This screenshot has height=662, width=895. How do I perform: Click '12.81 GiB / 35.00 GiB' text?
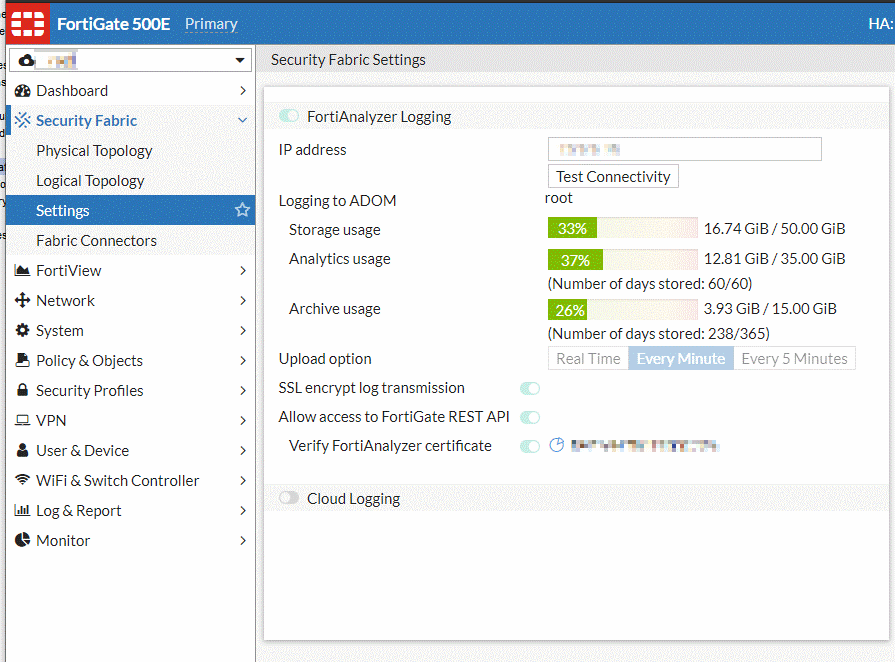click(774, 259)
